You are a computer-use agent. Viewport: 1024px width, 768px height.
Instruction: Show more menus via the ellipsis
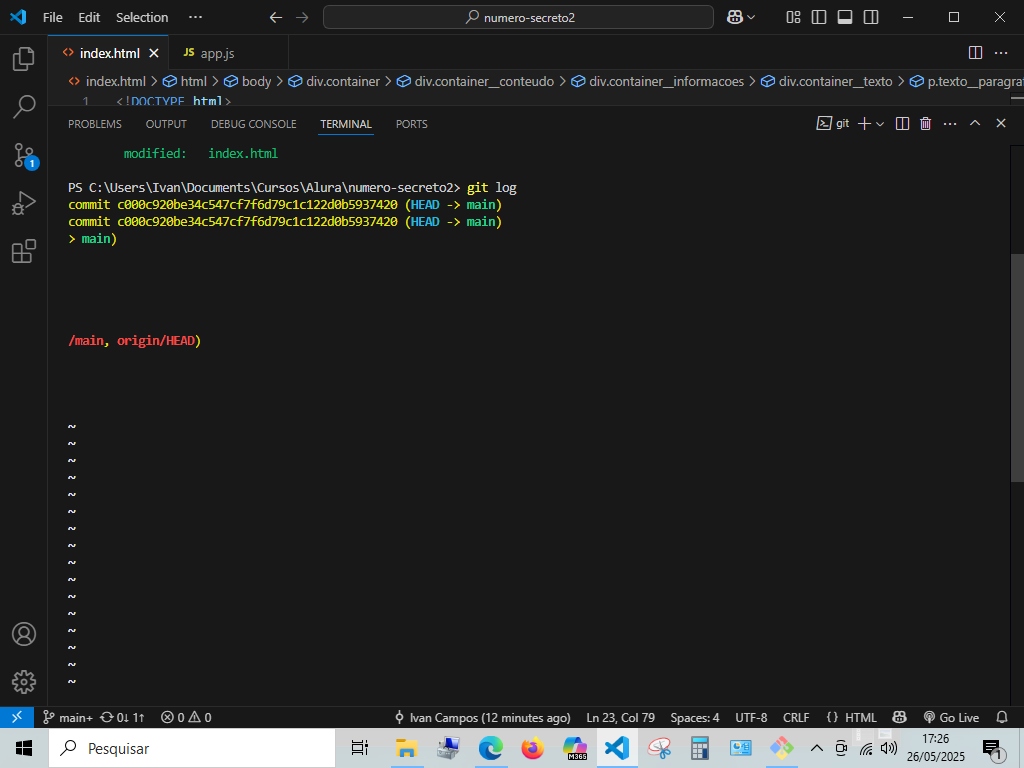(x=195, y=18)
